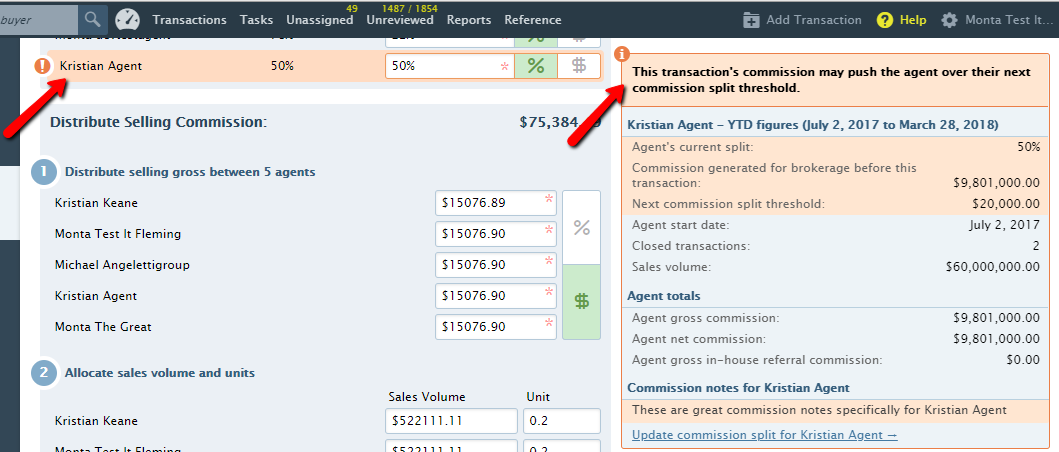Screen dimensions: 1059x452
Task: Edit Monta The Great selling gross field
Action: pos(496,327)
